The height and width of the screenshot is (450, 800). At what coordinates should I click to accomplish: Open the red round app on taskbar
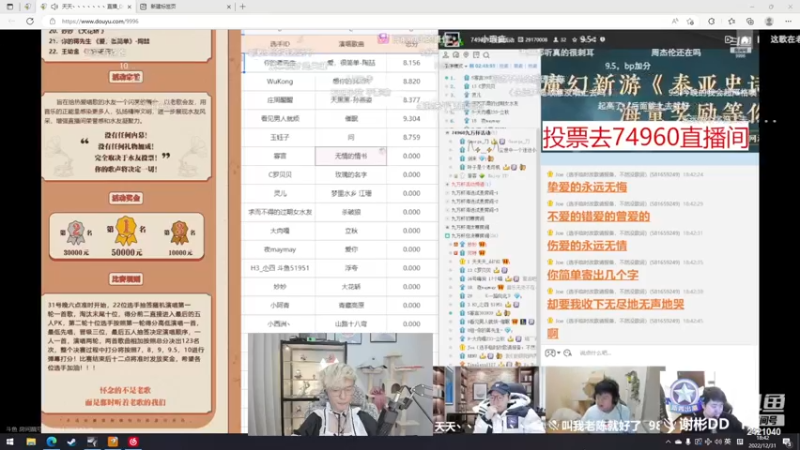pyautogui.click(x=133, y=442)
